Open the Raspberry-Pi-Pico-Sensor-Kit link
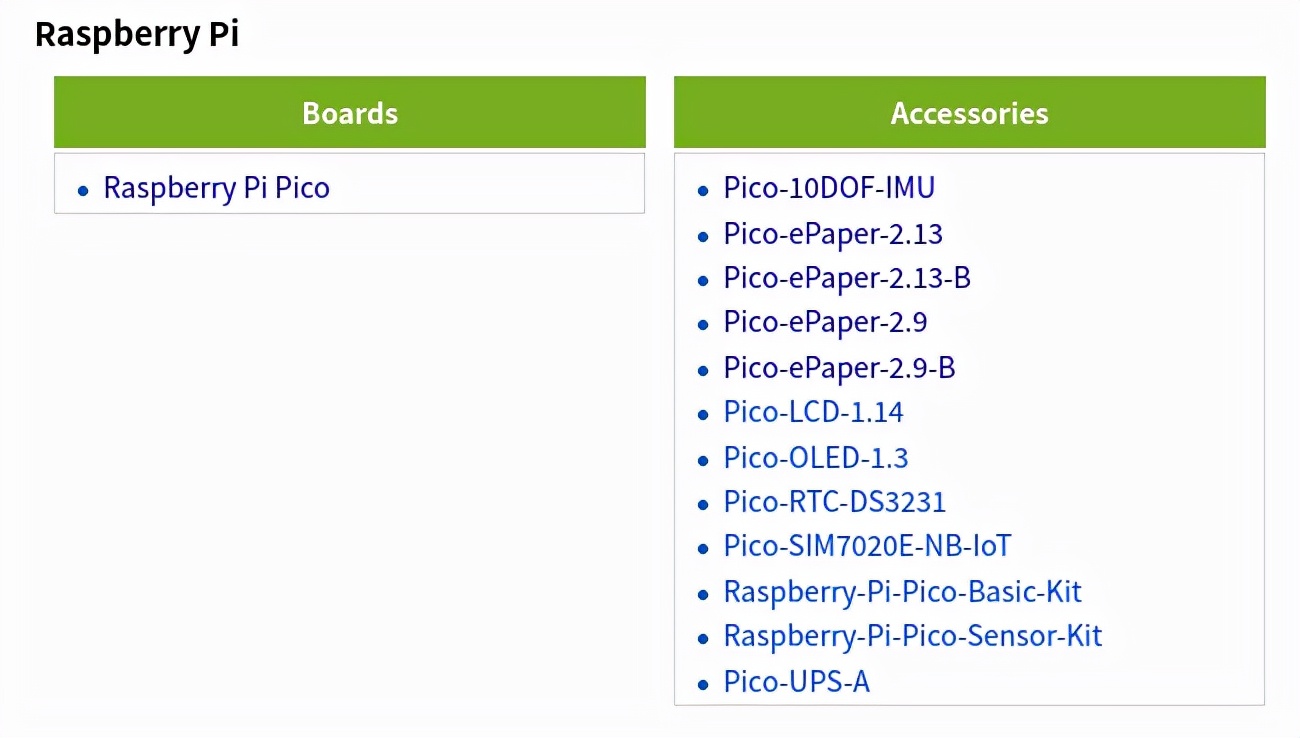1300x738 pixels. click(912, 636)
